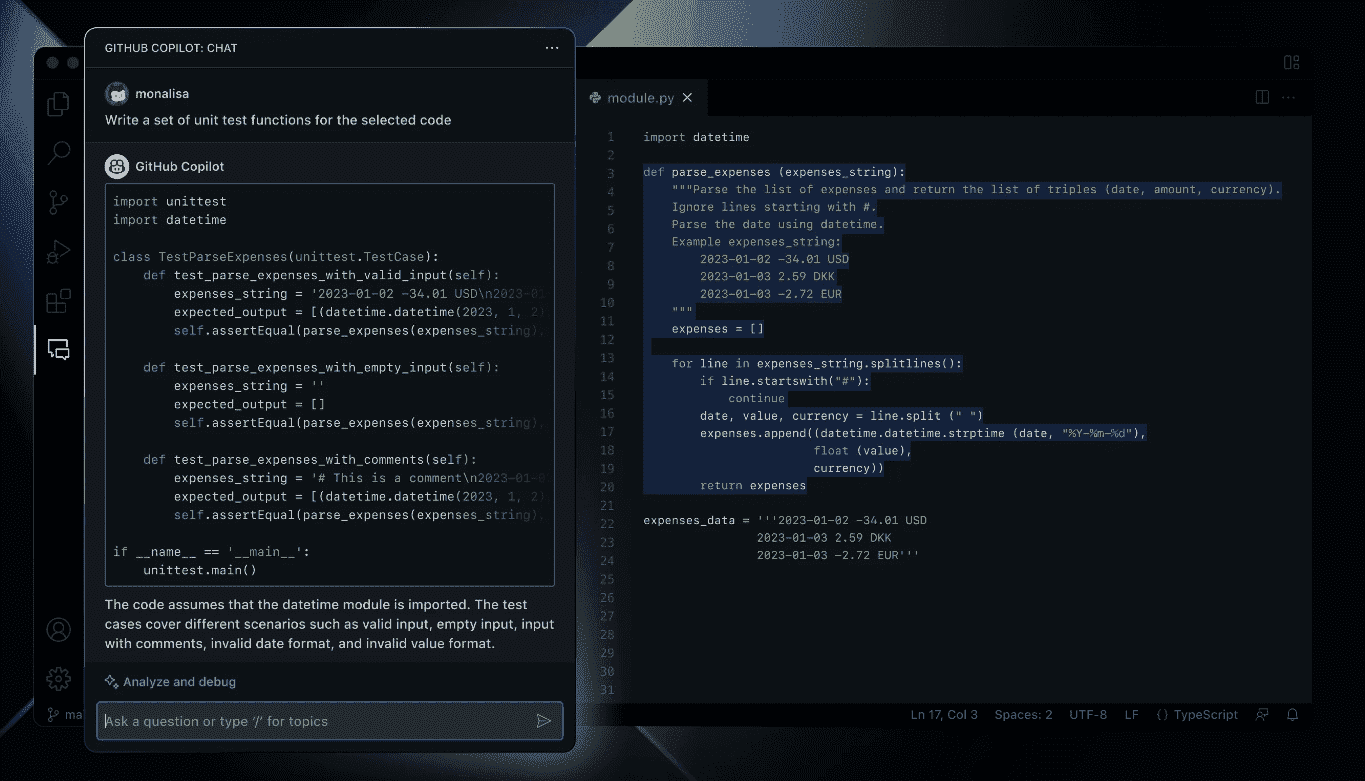This screenshot has height=781, width=1365.
Task: Open the Run and Debug view
Action: (x=59, y=251)
